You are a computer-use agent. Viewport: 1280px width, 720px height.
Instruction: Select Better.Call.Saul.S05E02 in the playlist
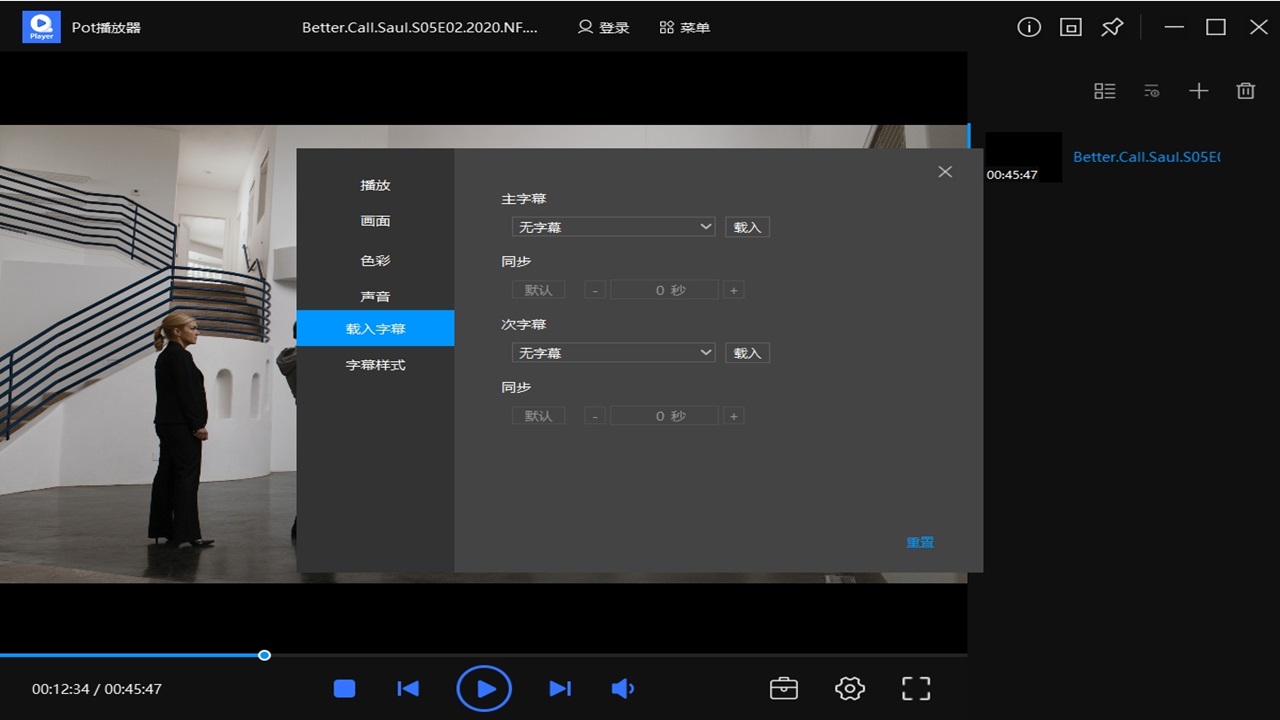pos(1144,156)
